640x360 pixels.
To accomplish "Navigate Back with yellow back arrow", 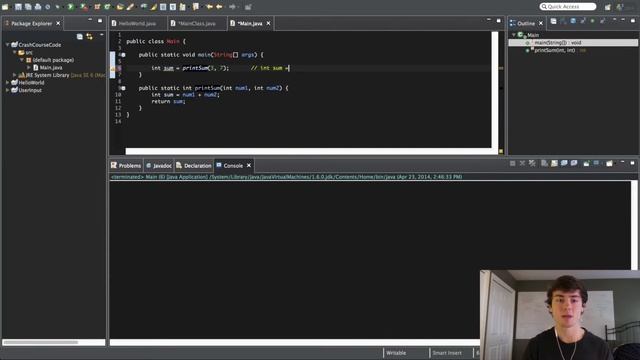I will [x=219, y=7].
